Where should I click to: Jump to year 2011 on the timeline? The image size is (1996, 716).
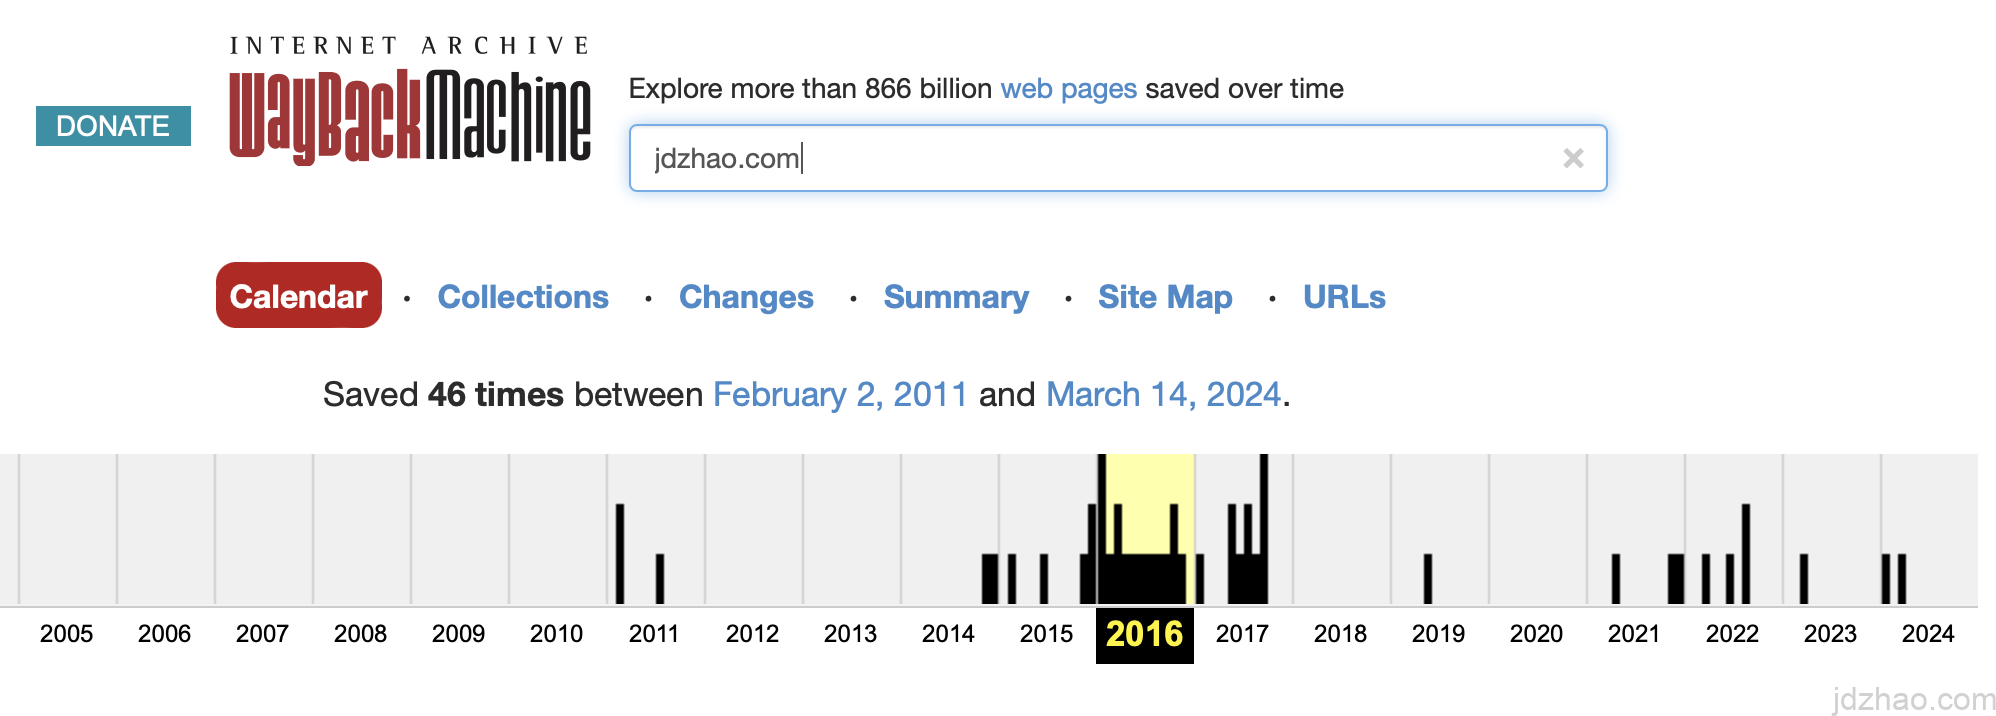click(653, 634)
